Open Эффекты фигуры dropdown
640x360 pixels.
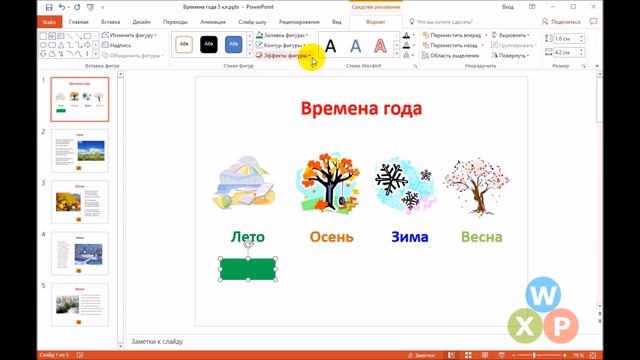pos(283,56)
